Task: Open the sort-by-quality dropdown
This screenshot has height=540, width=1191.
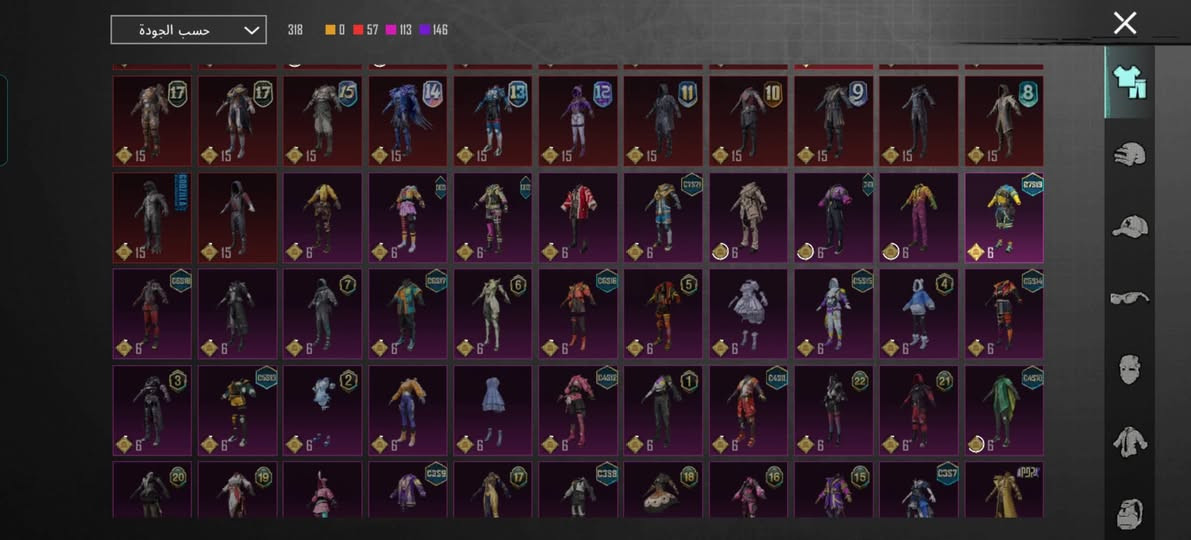Action: 188,30
